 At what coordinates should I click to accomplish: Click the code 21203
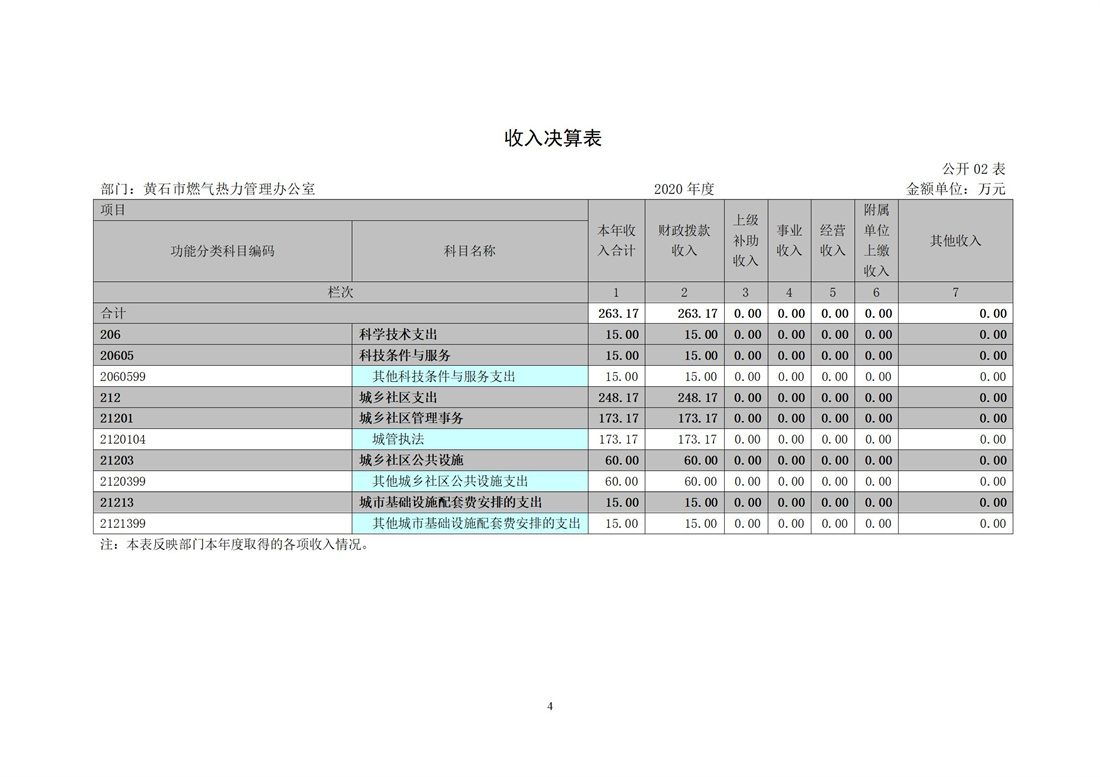coord(116,461)
